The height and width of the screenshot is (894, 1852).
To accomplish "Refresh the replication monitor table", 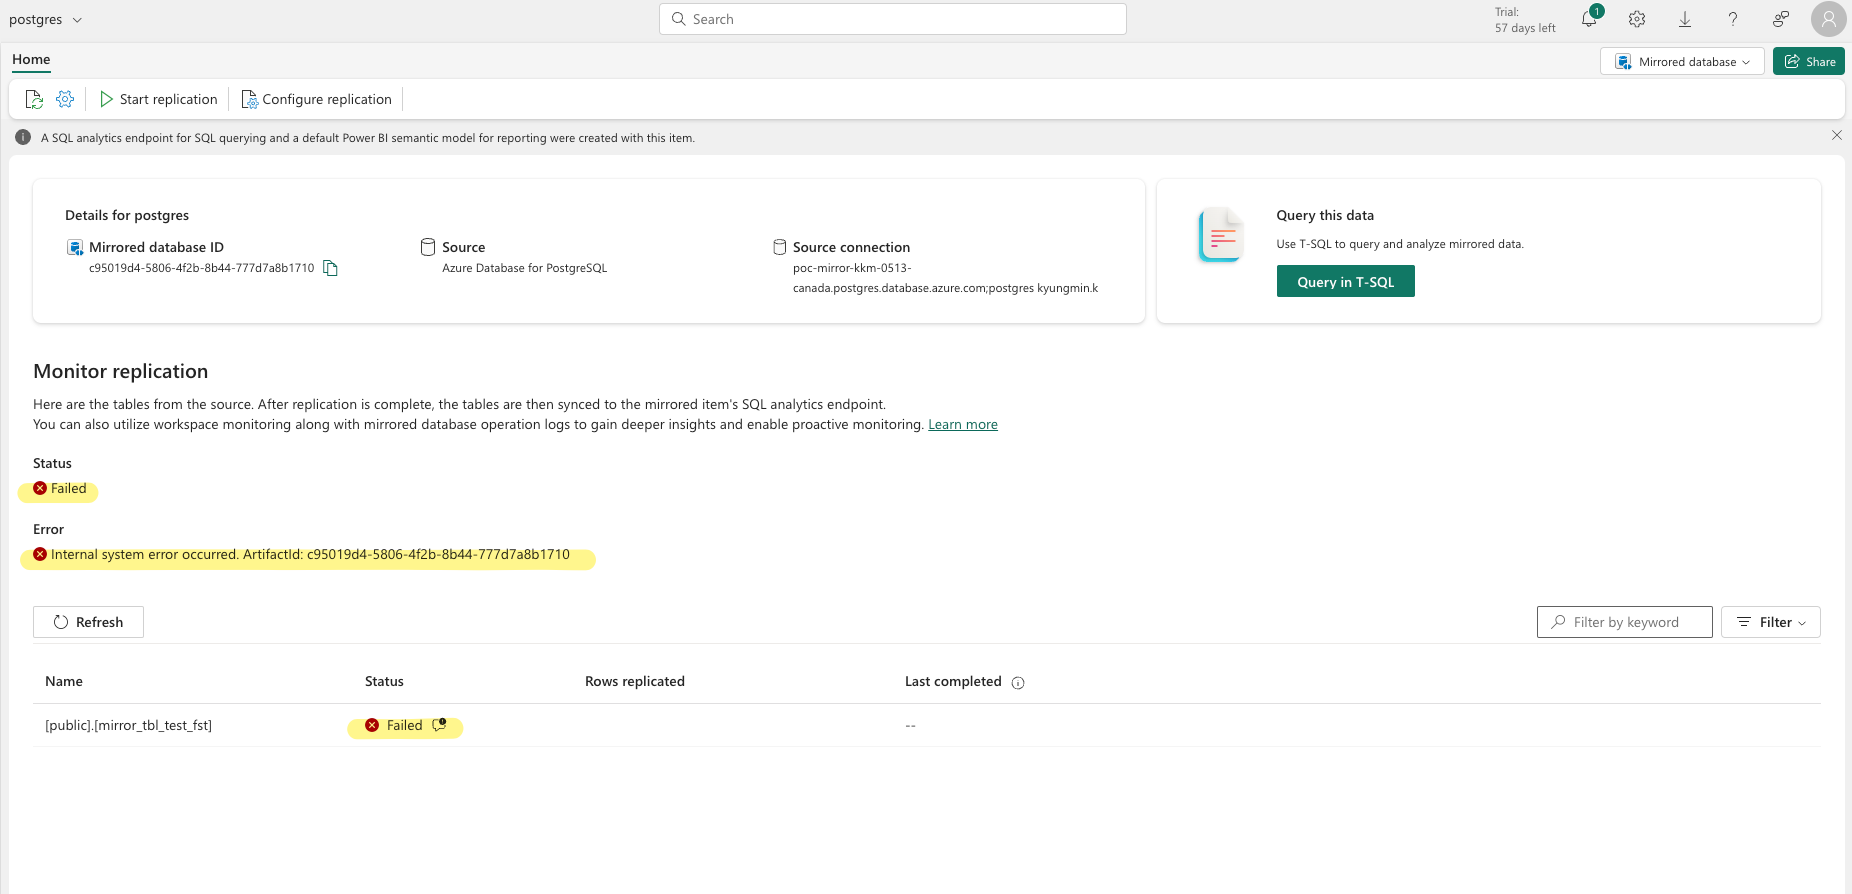I will coord(88,622).
